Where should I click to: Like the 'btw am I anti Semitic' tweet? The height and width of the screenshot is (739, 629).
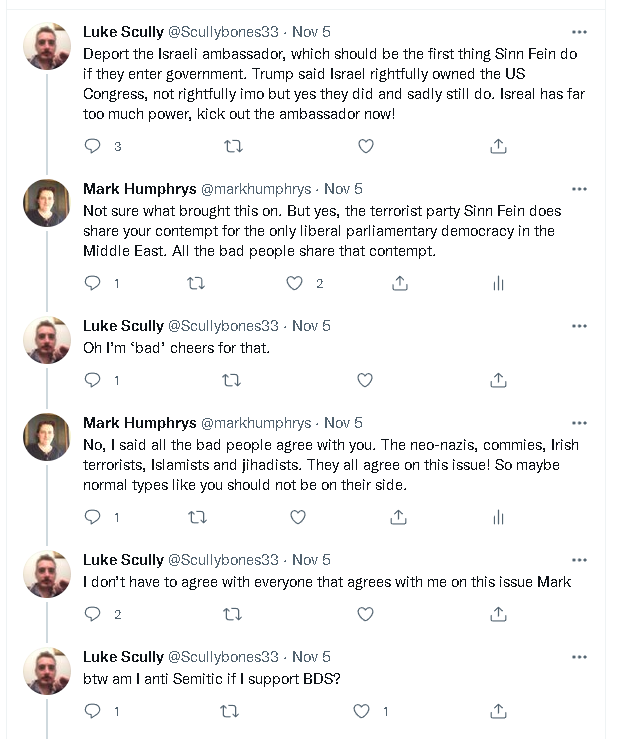tap(362, 712)
